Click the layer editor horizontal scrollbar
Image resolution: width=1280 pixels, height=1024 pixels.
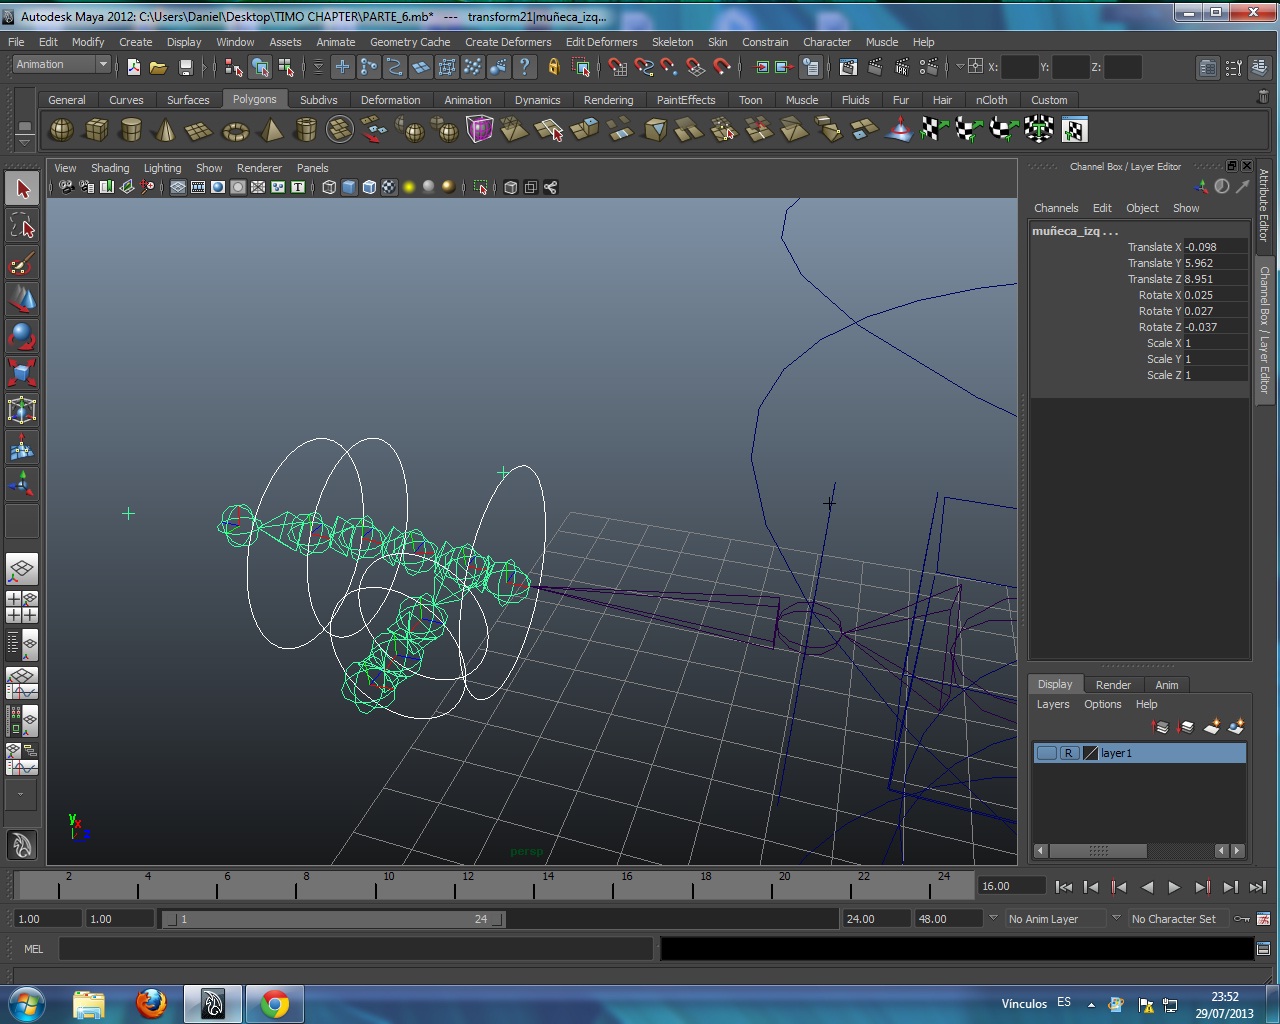coord(1139,851)
